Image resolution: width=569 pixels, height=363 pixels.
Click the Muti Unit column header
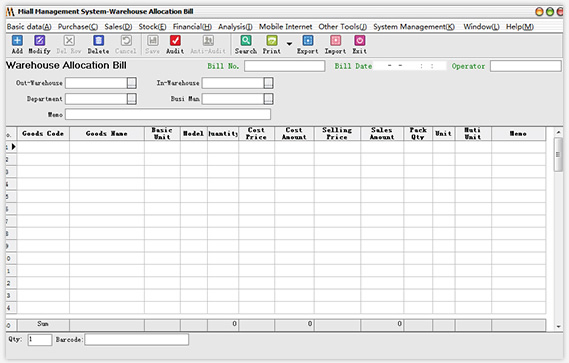coord(473,134)
